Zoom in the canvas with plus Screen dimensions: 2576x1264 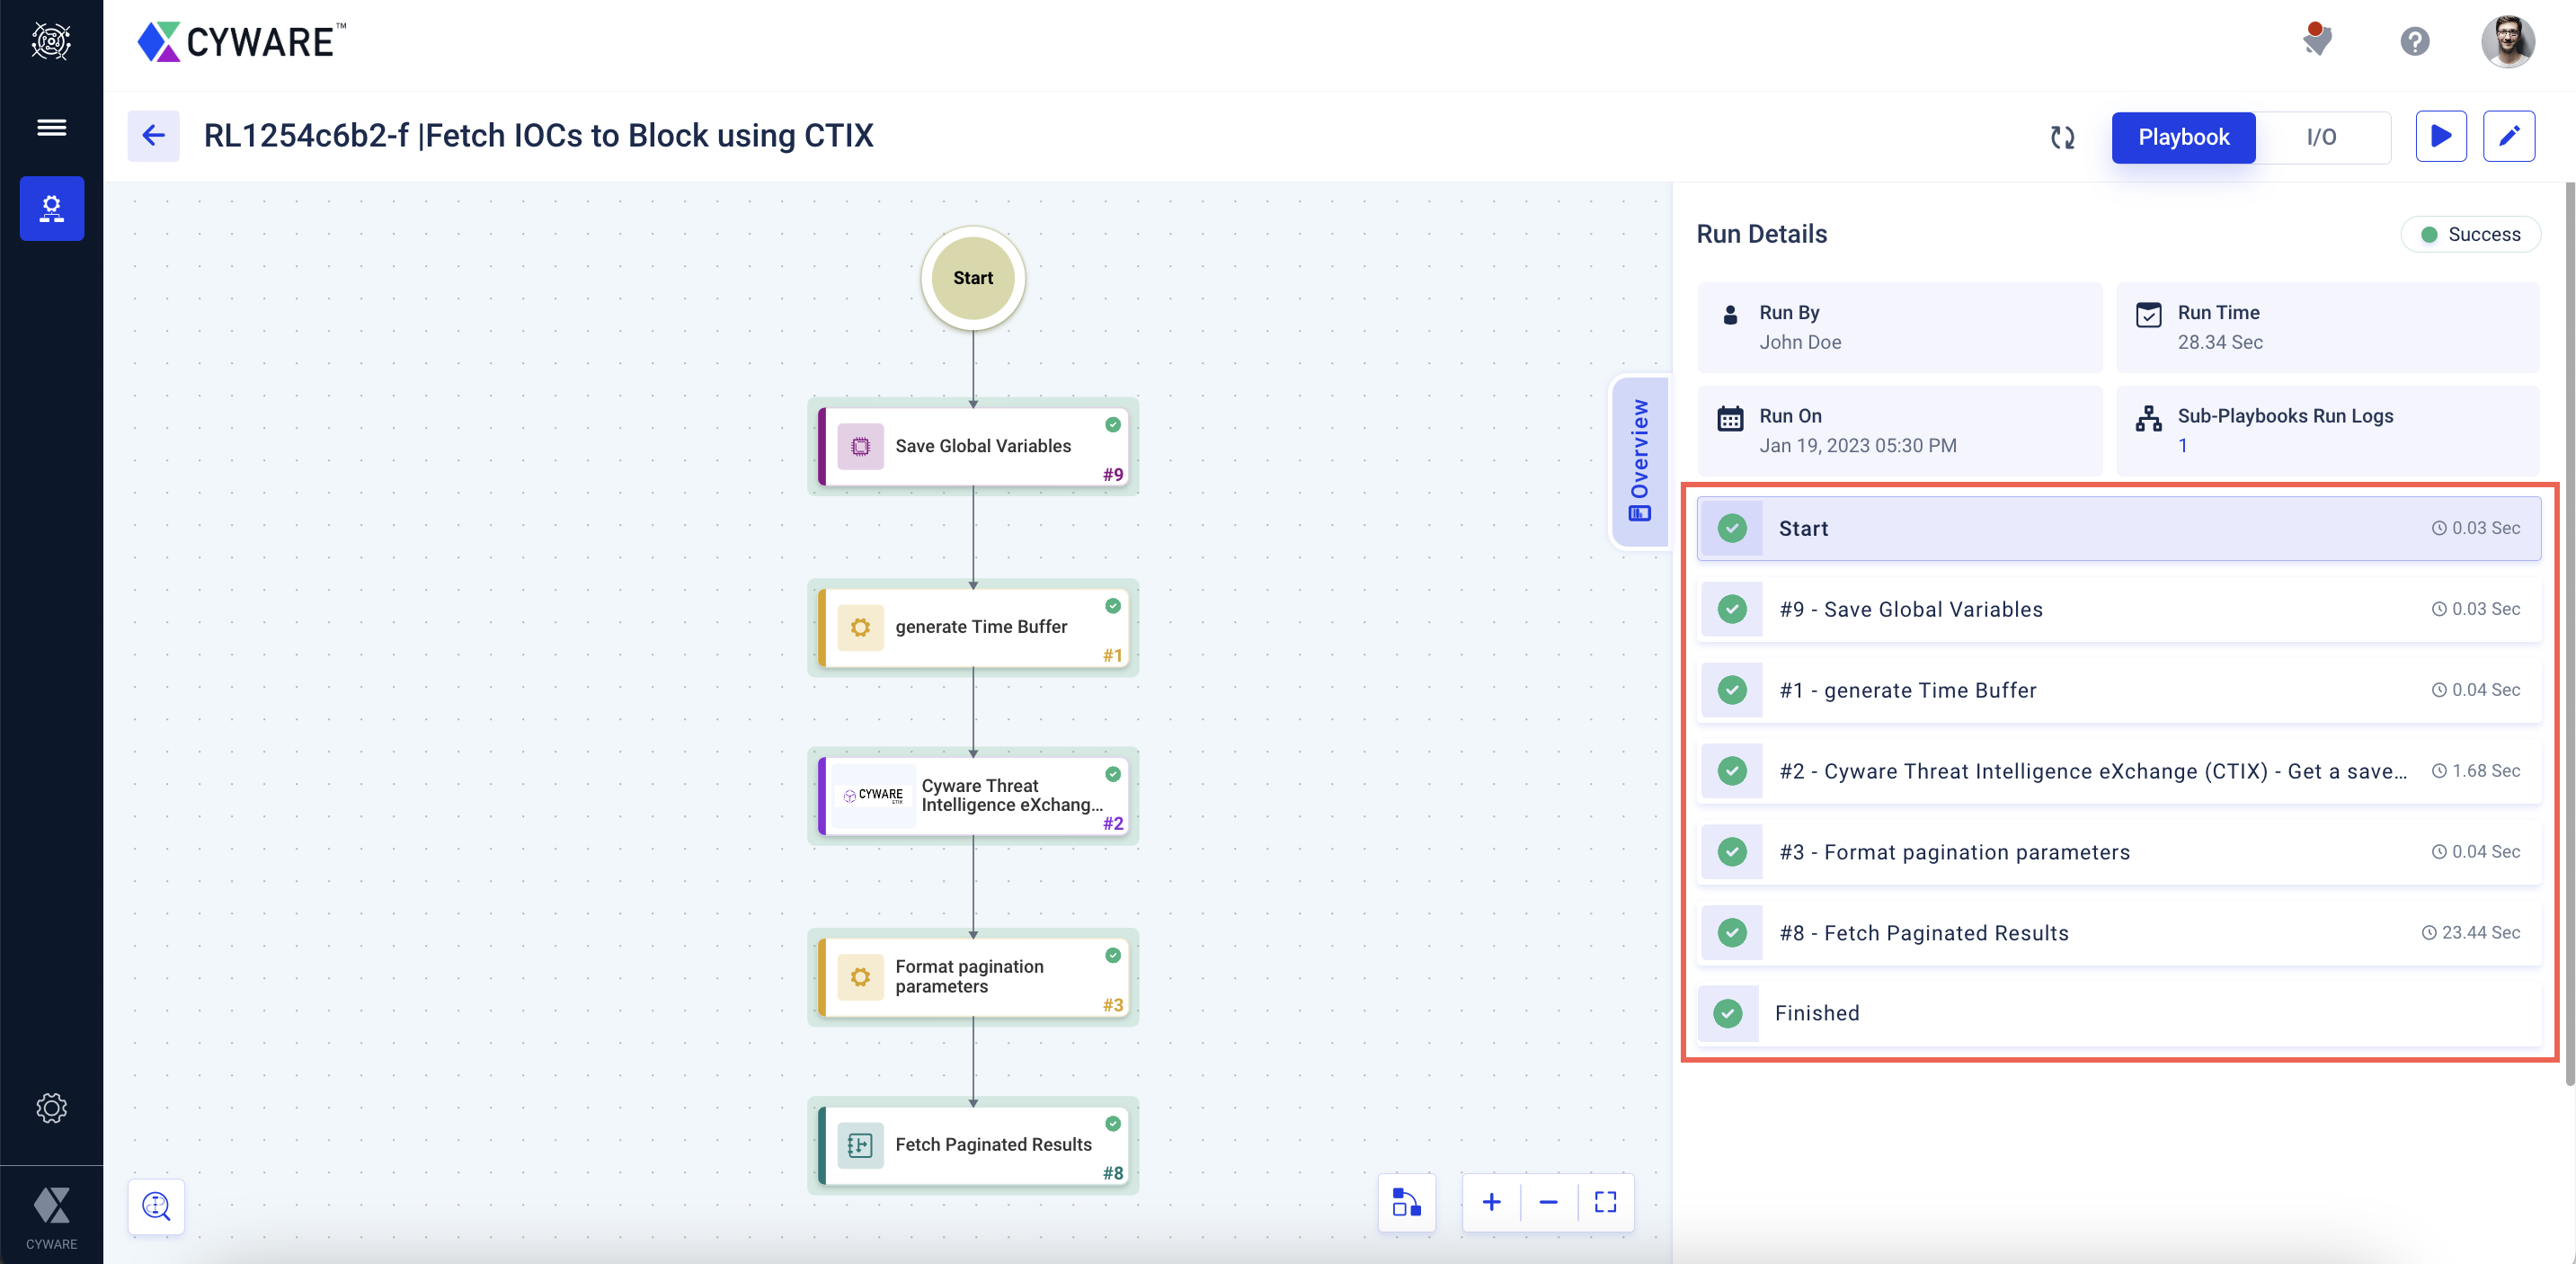pyautogui.click(x=1491, y=1202)
